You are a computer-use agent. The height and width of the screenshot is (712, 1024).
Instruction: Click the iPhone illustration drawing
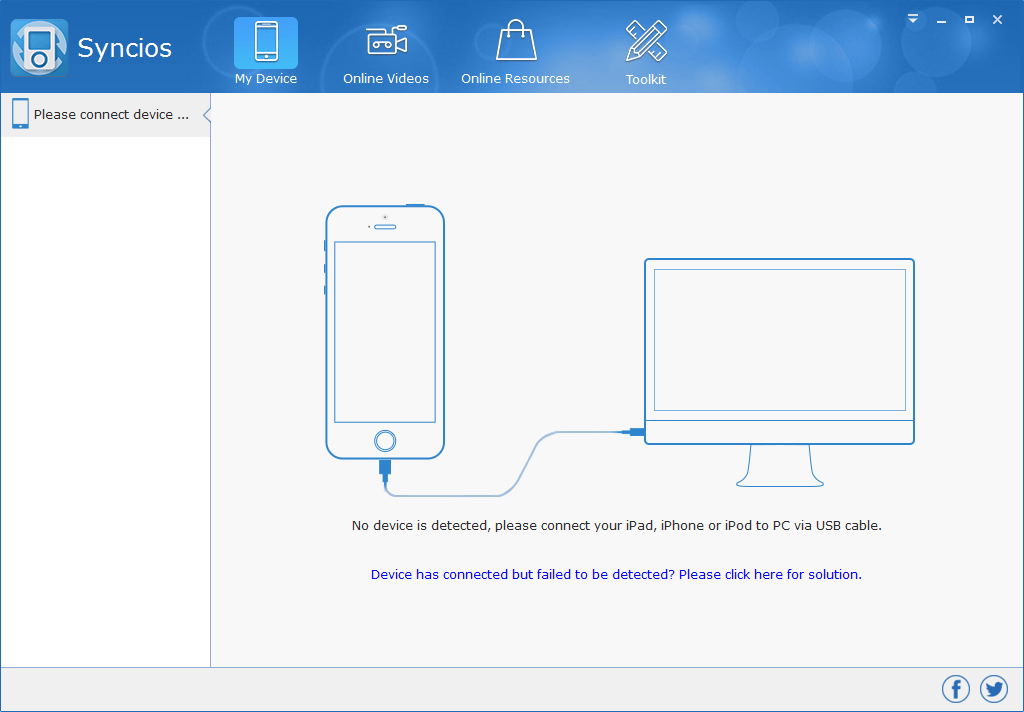[385, 330]
